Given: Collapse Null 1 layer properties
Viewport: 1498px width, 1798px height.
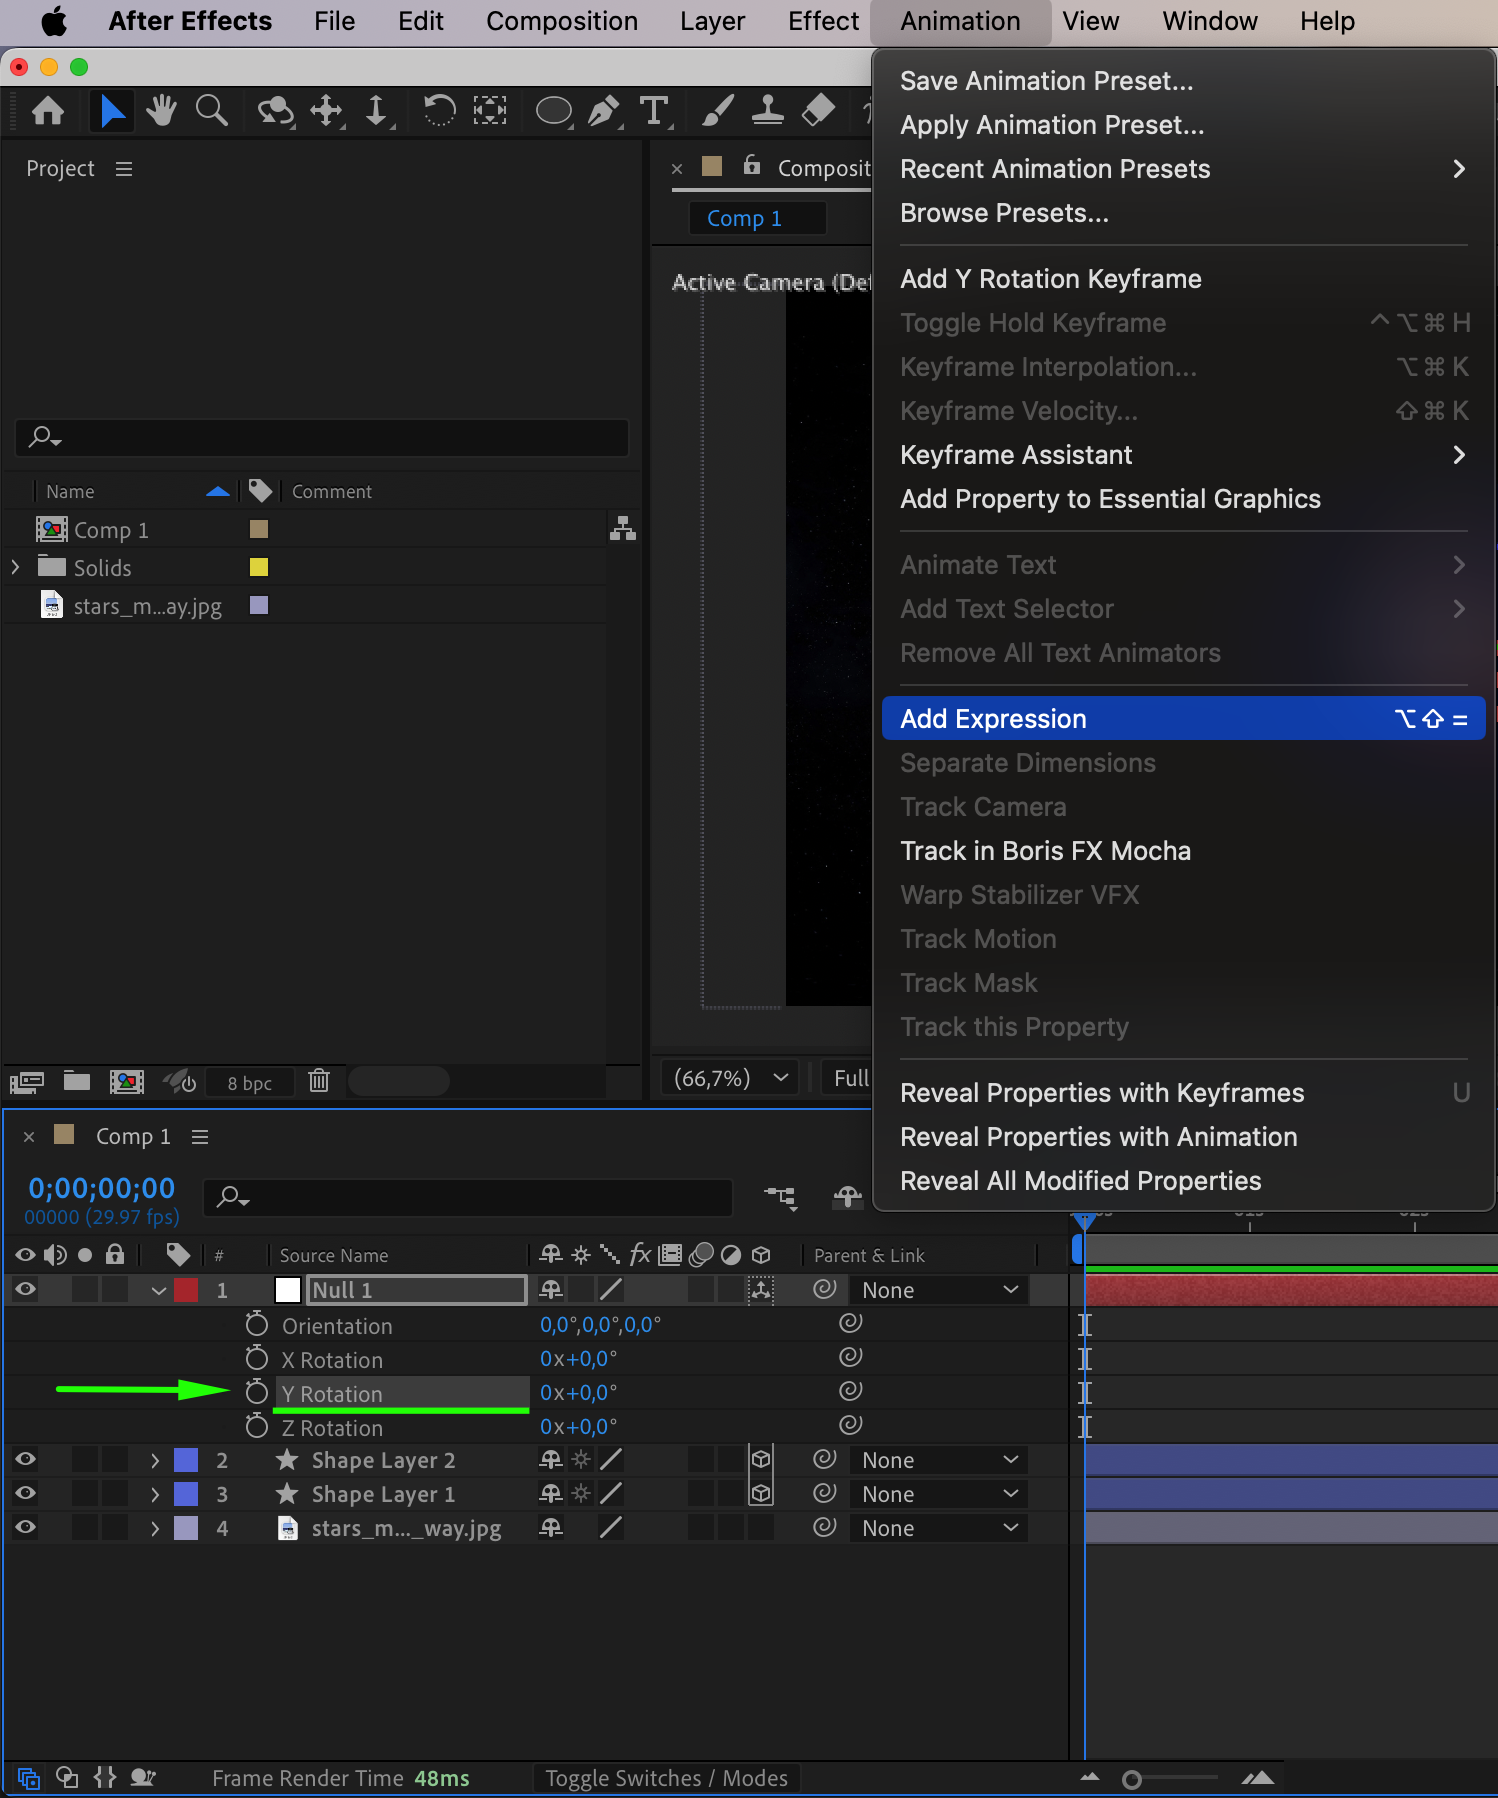Looking at the screenshot, I should (158, 1290).
